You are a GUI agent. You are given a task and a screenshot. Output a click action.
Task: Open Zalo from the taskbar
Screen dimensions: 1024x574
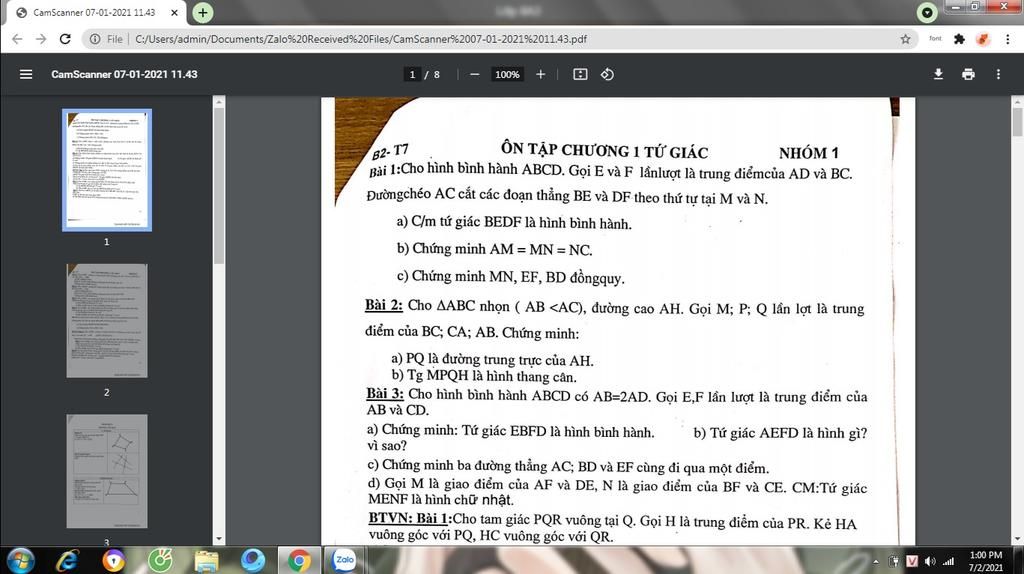pos(345,560)
